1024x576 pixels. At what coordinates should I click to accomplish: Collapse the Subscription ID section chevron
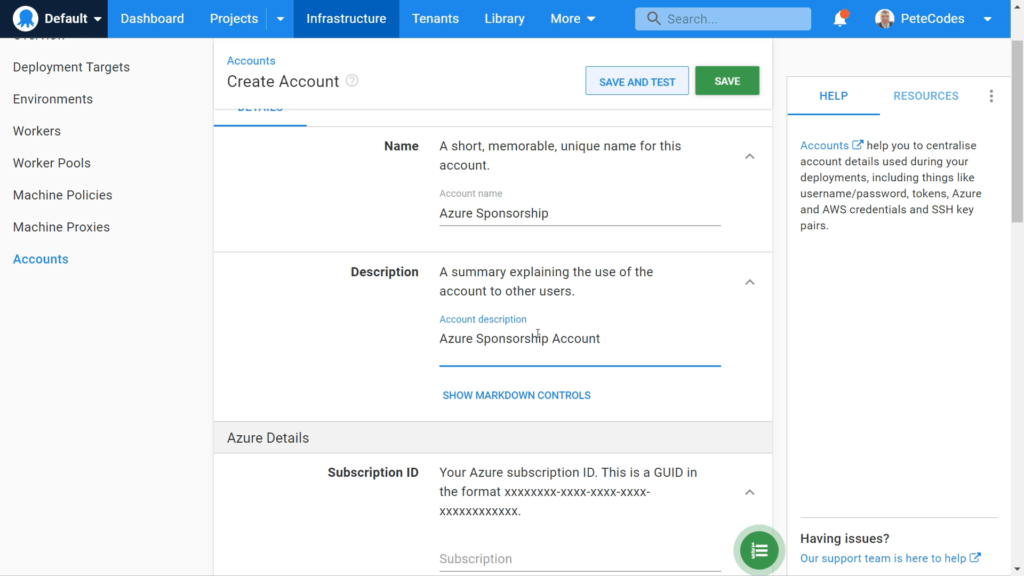click(x=750, y=492)
